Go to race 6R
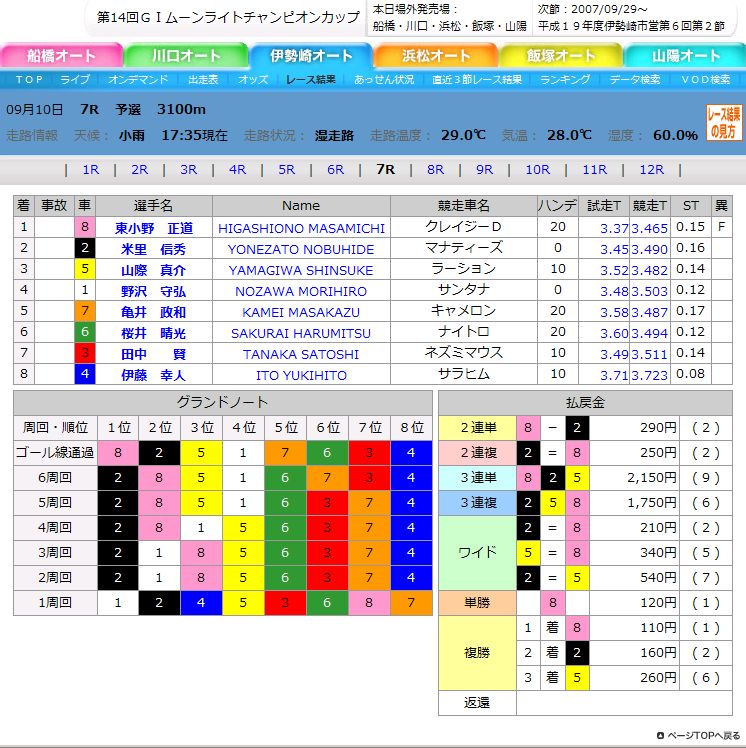Viewport: 746px width, 748px height. [x=335, y=169]
